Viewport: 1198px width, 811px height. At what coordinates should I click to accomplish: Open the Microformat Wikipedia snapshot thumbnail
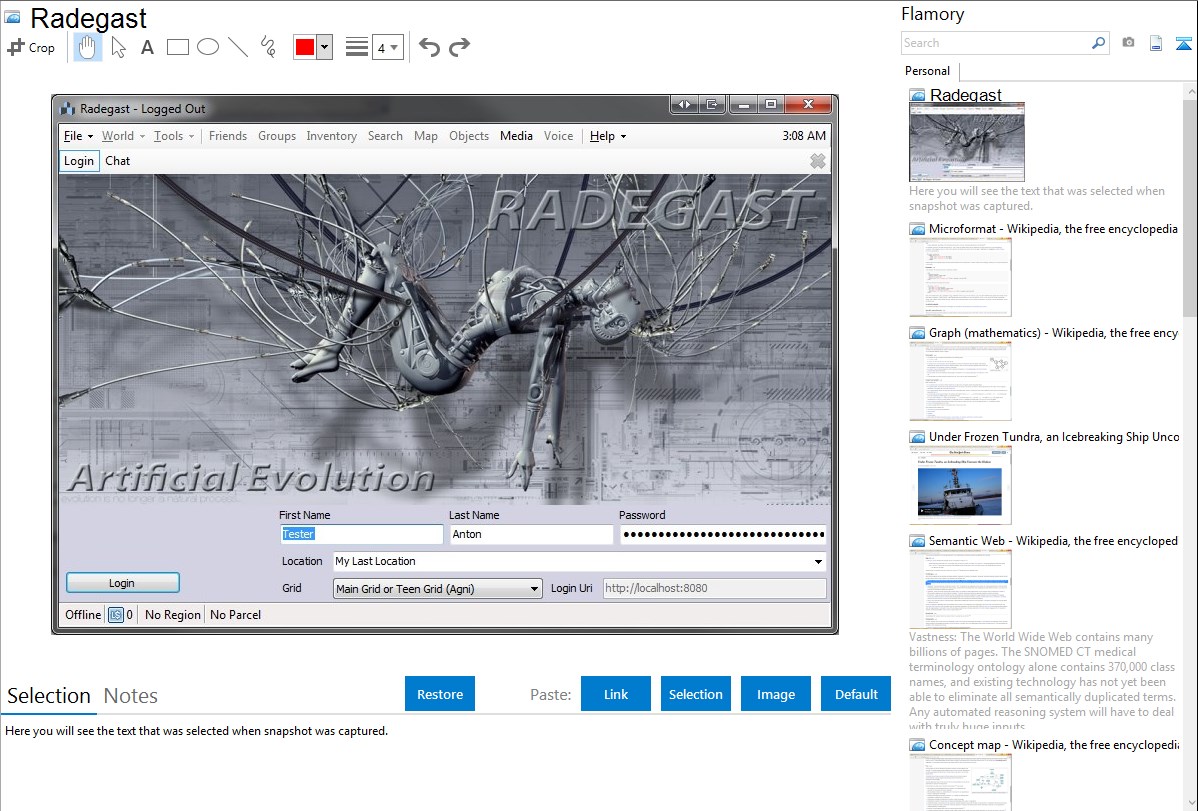coord(960,277)
